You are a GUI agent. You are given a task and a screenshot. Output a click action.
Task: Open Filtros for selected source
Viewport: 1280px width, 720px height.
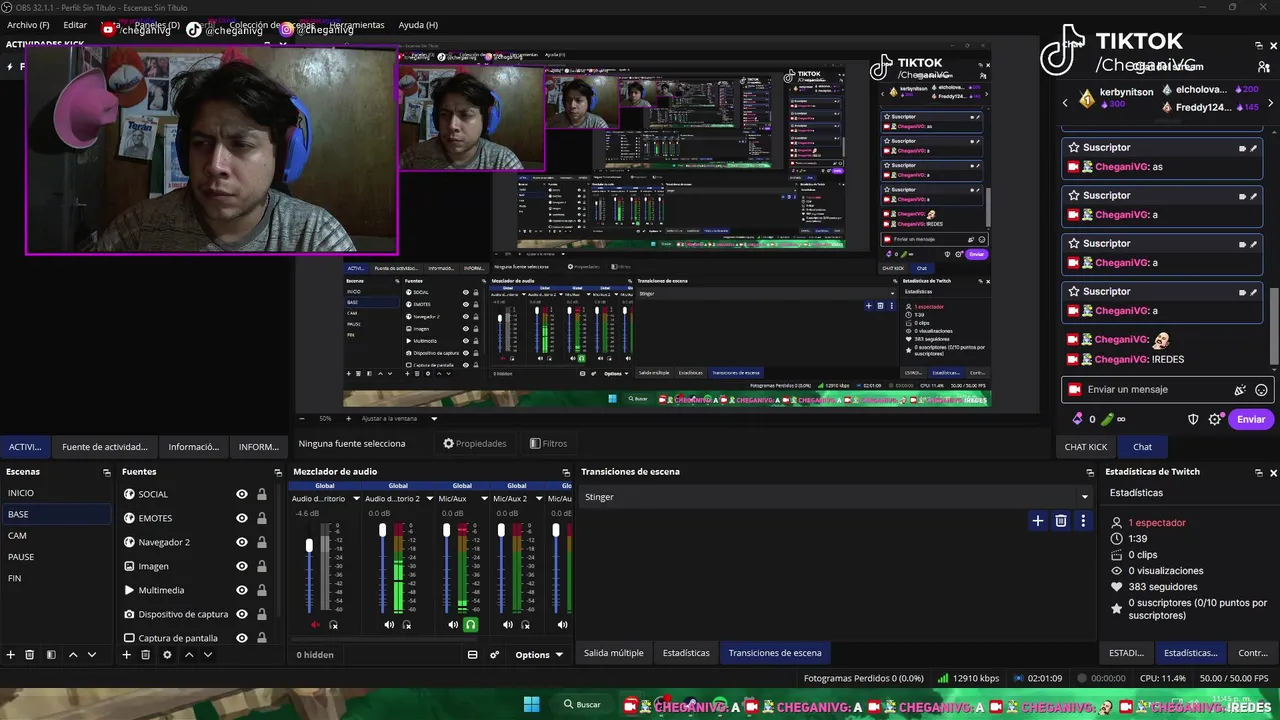[x=548, y=444]
